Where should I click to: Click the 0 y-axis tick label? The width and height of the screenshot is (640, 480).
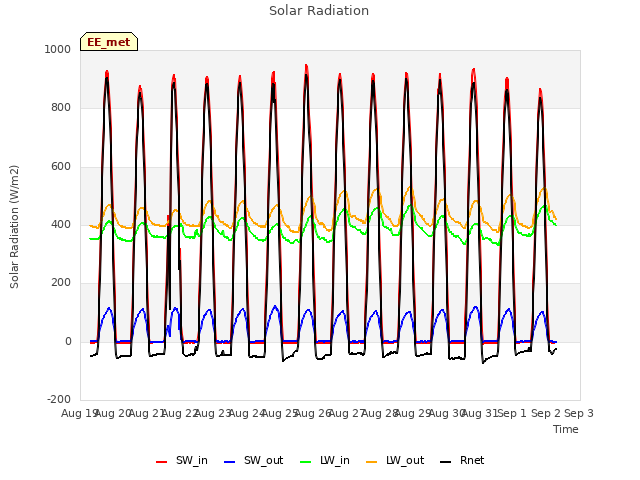click(x=68, y=341)
